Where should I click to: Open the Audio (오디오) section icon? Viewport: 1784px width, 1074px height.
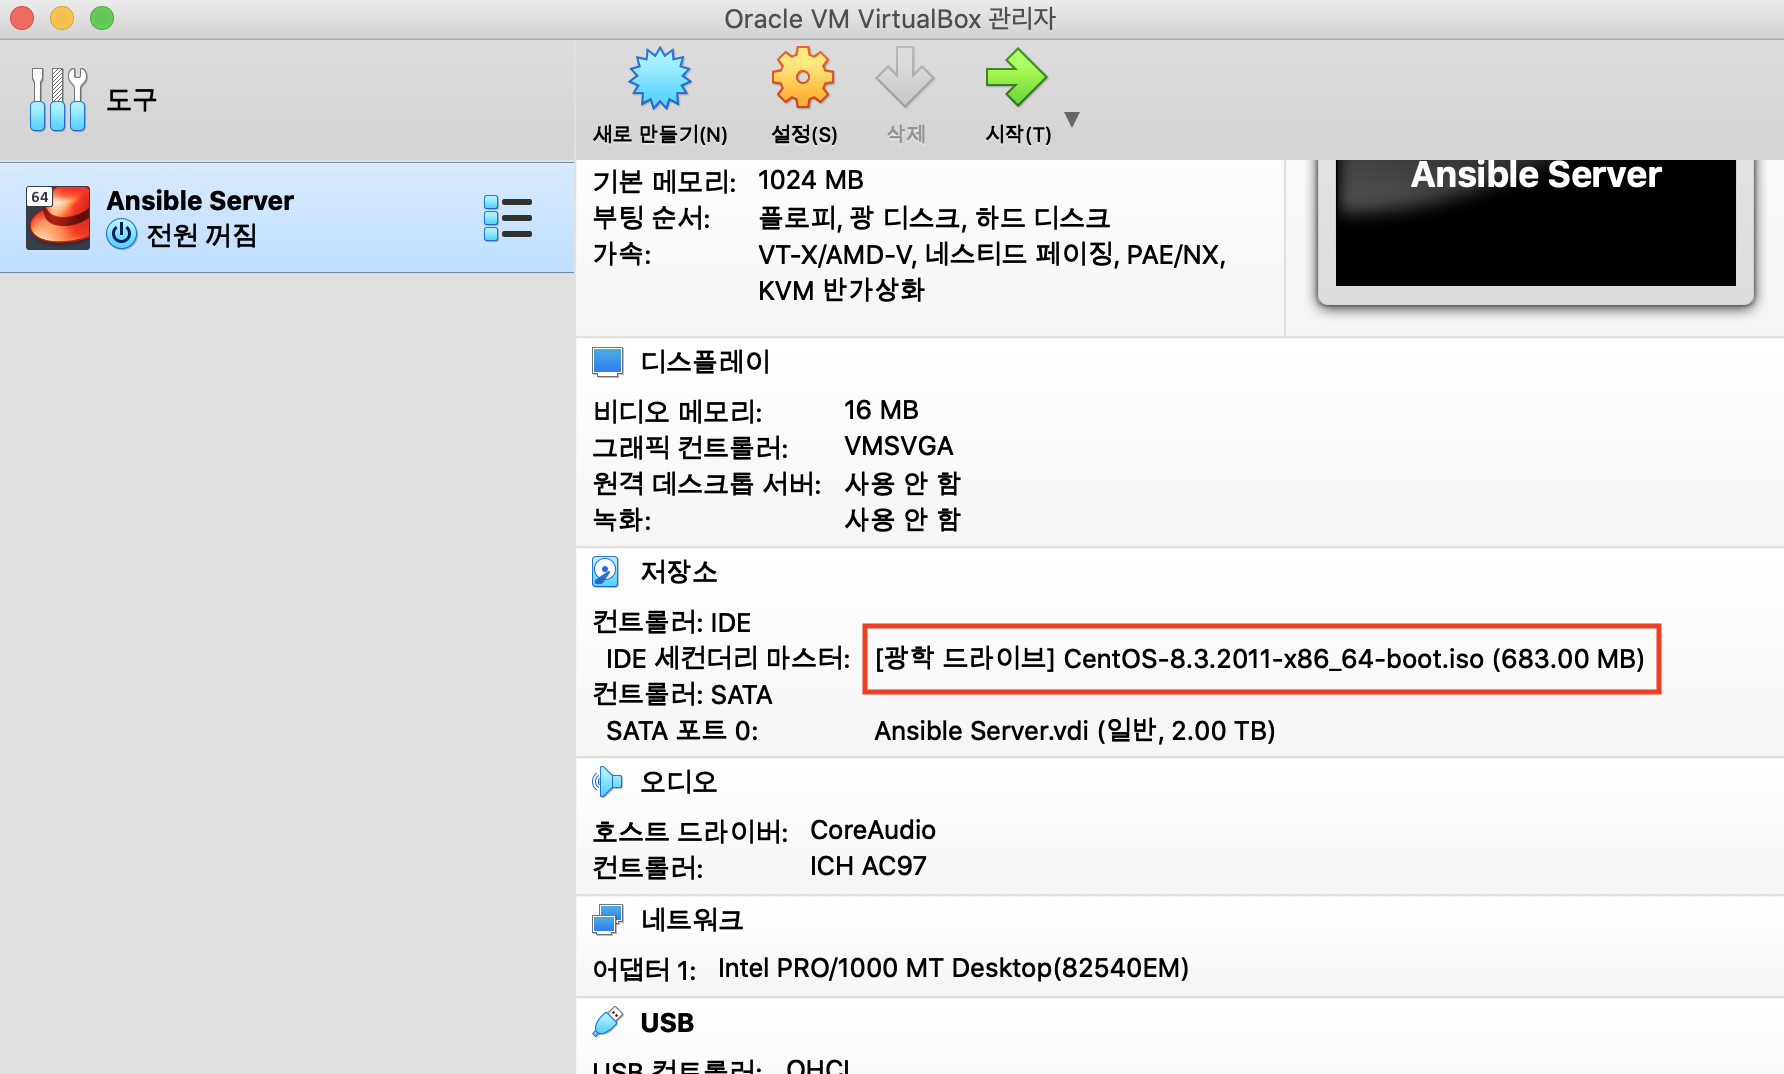(x=607, y=782)
